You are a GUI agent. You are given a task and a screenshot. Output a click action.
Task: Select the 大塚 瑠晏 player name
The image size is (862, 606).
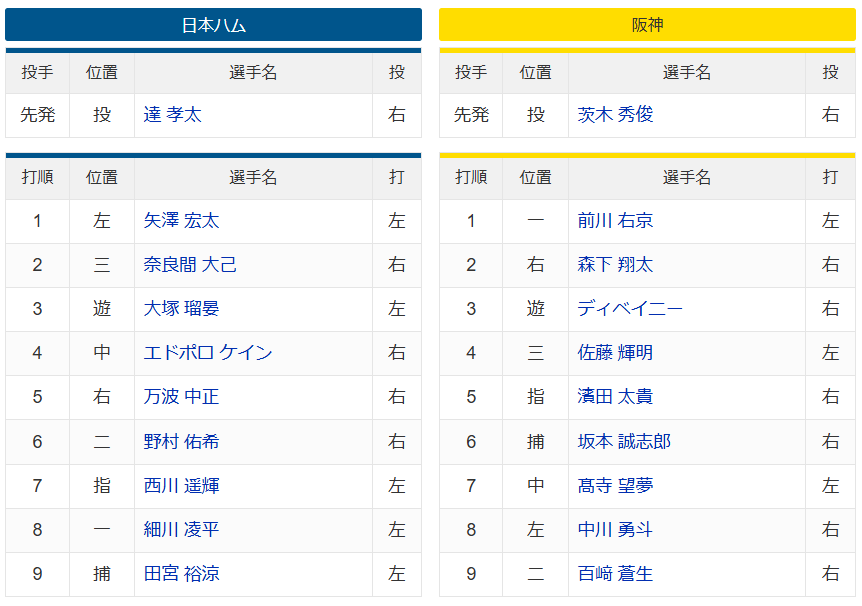182,309
